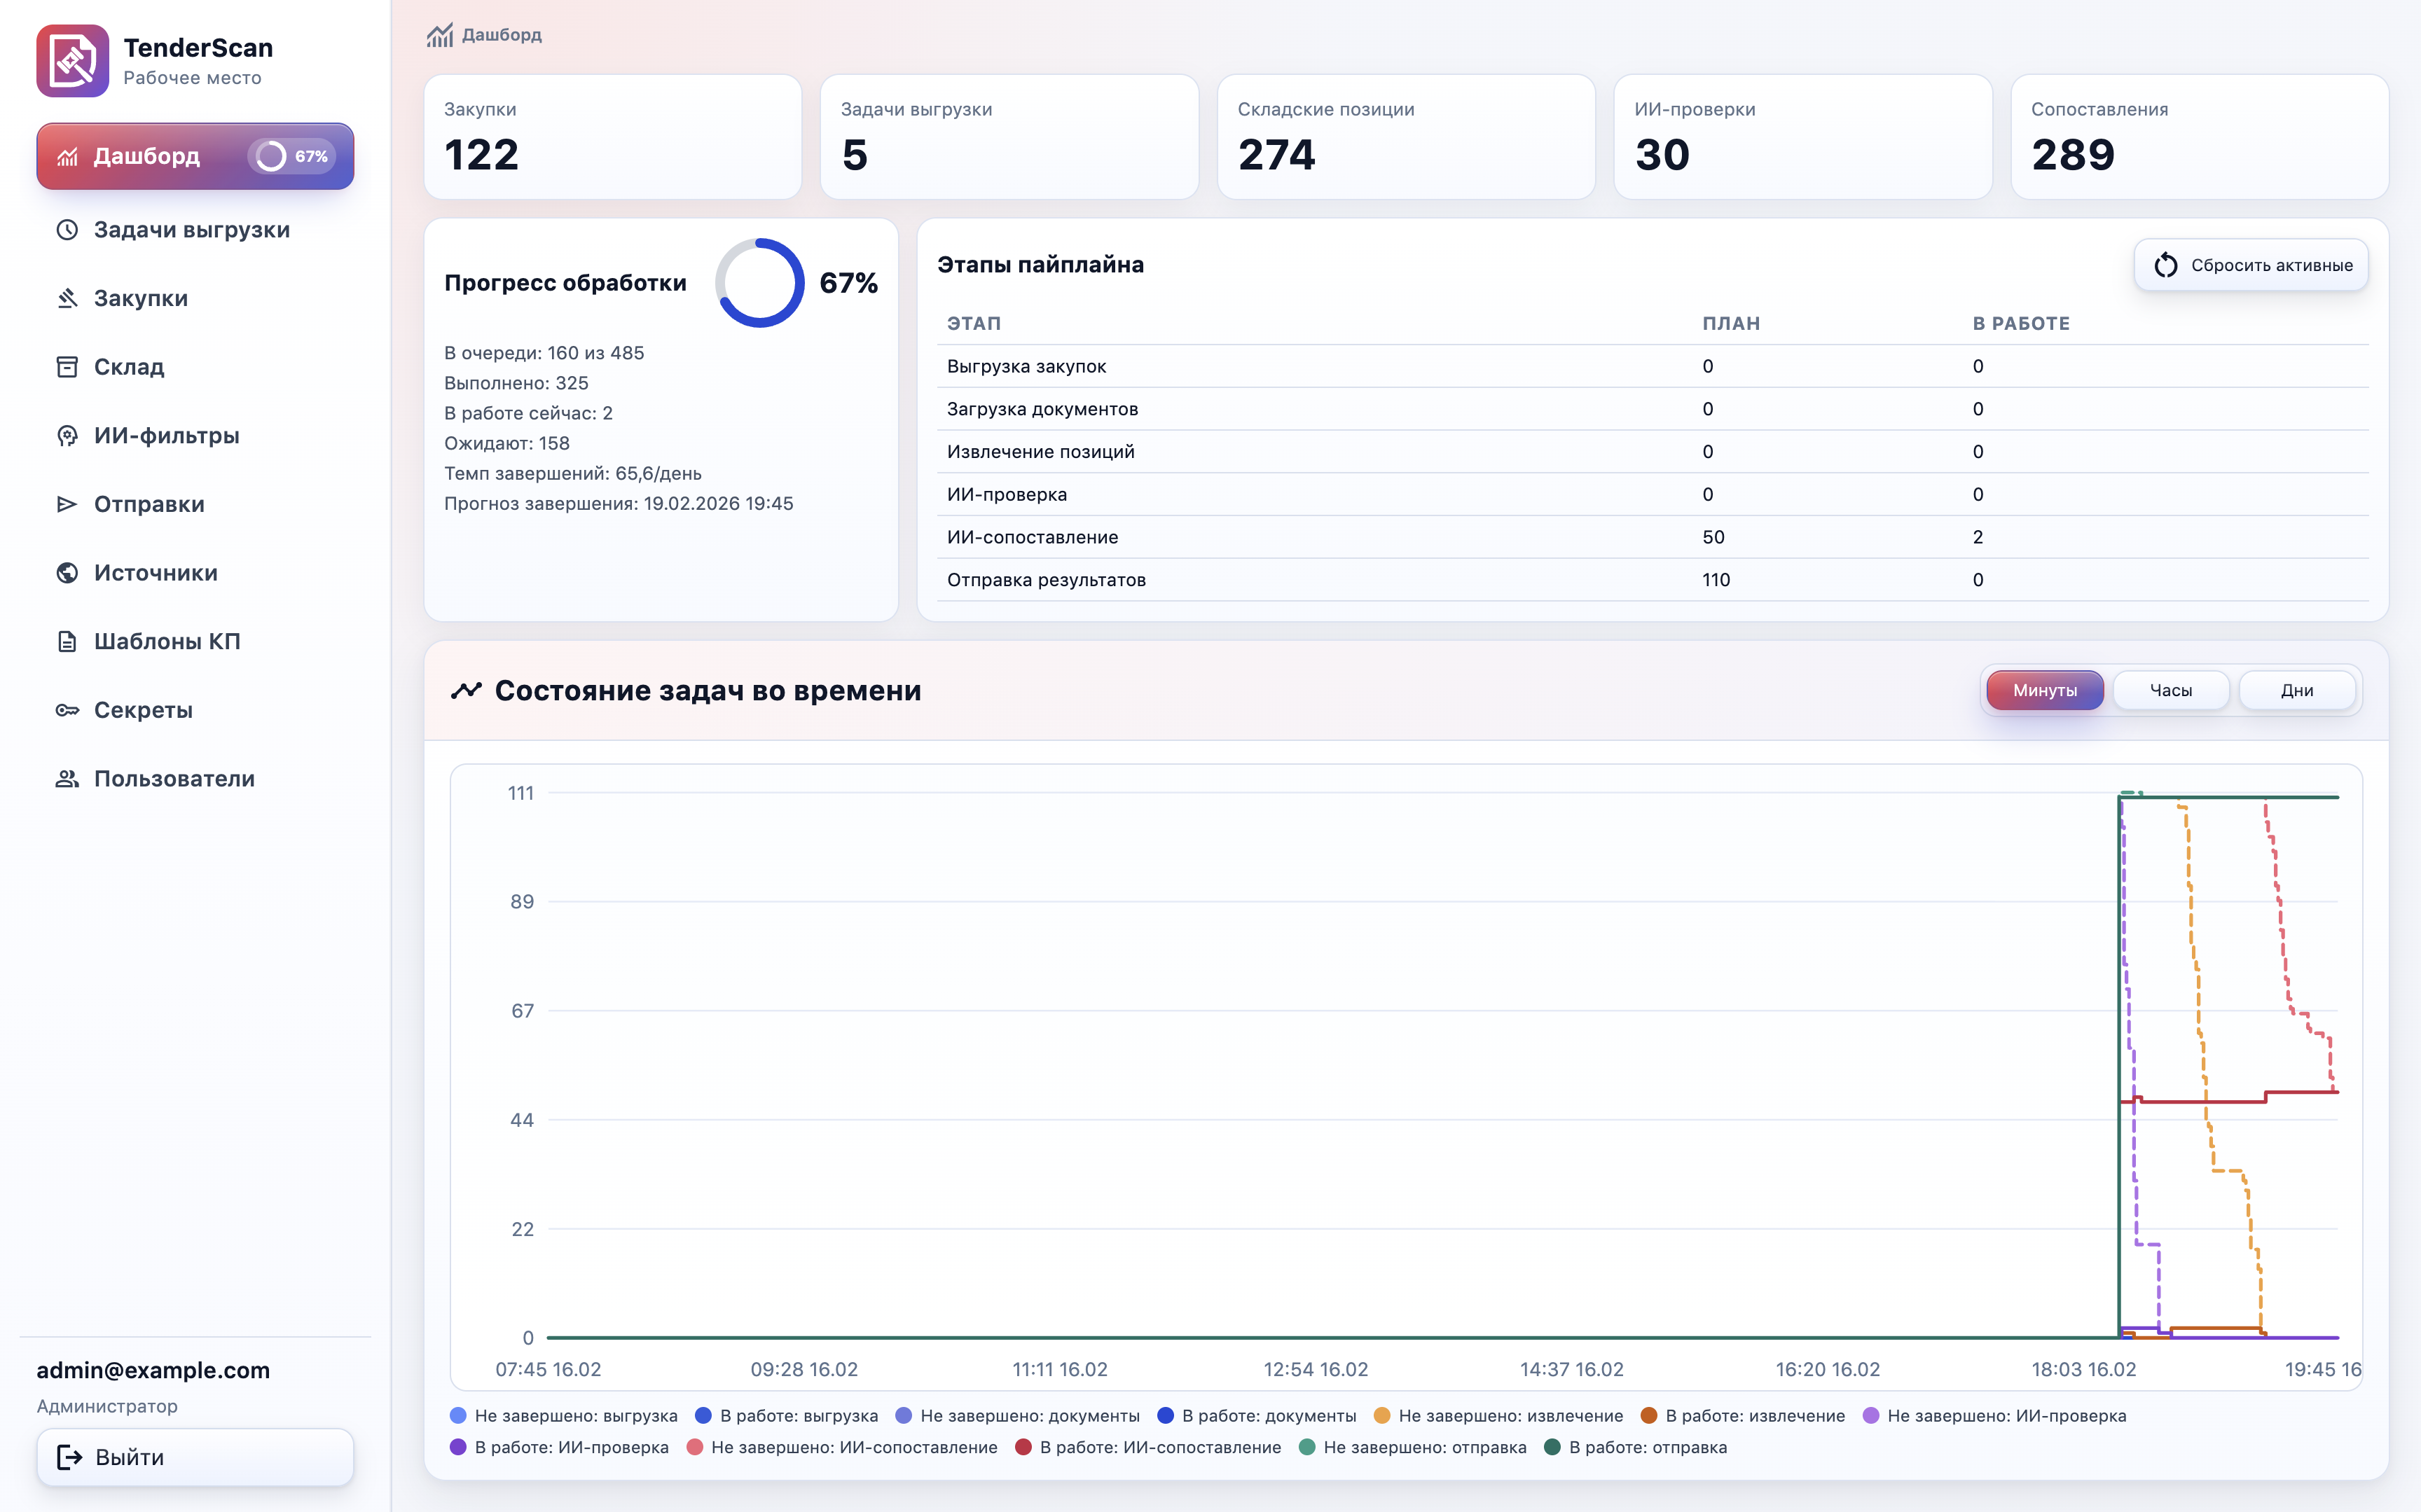Click the 67% progress ring
2421x1512 pixels.
[761, 282]
